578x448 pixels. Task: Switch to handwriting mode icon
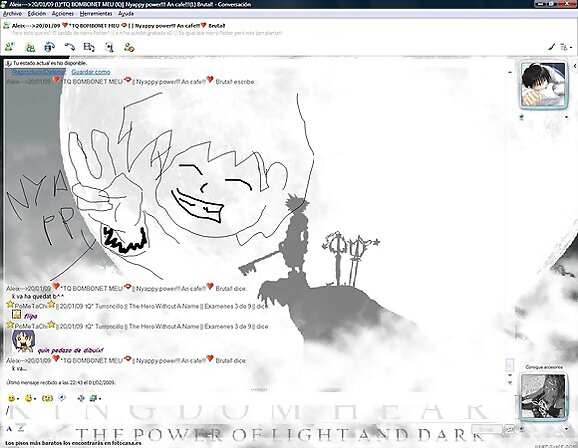(x=21, y=428)
